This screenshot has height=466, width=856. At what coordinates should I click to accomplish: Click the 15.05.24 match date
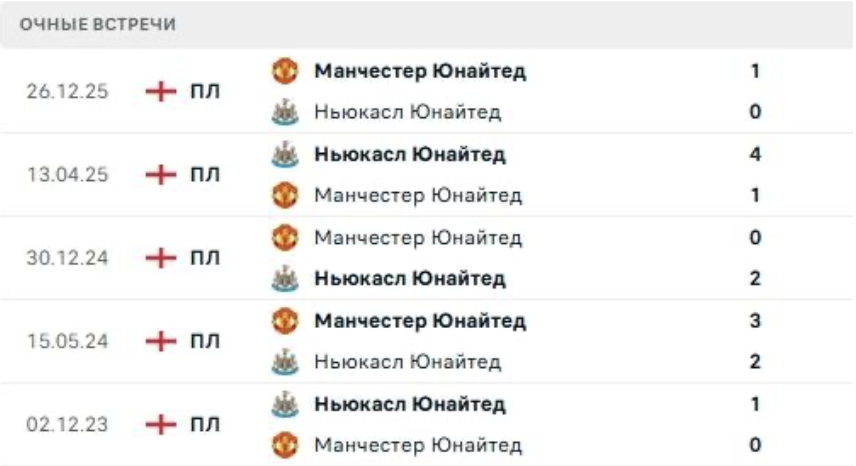pyautogui.click(x=68, y=341)
